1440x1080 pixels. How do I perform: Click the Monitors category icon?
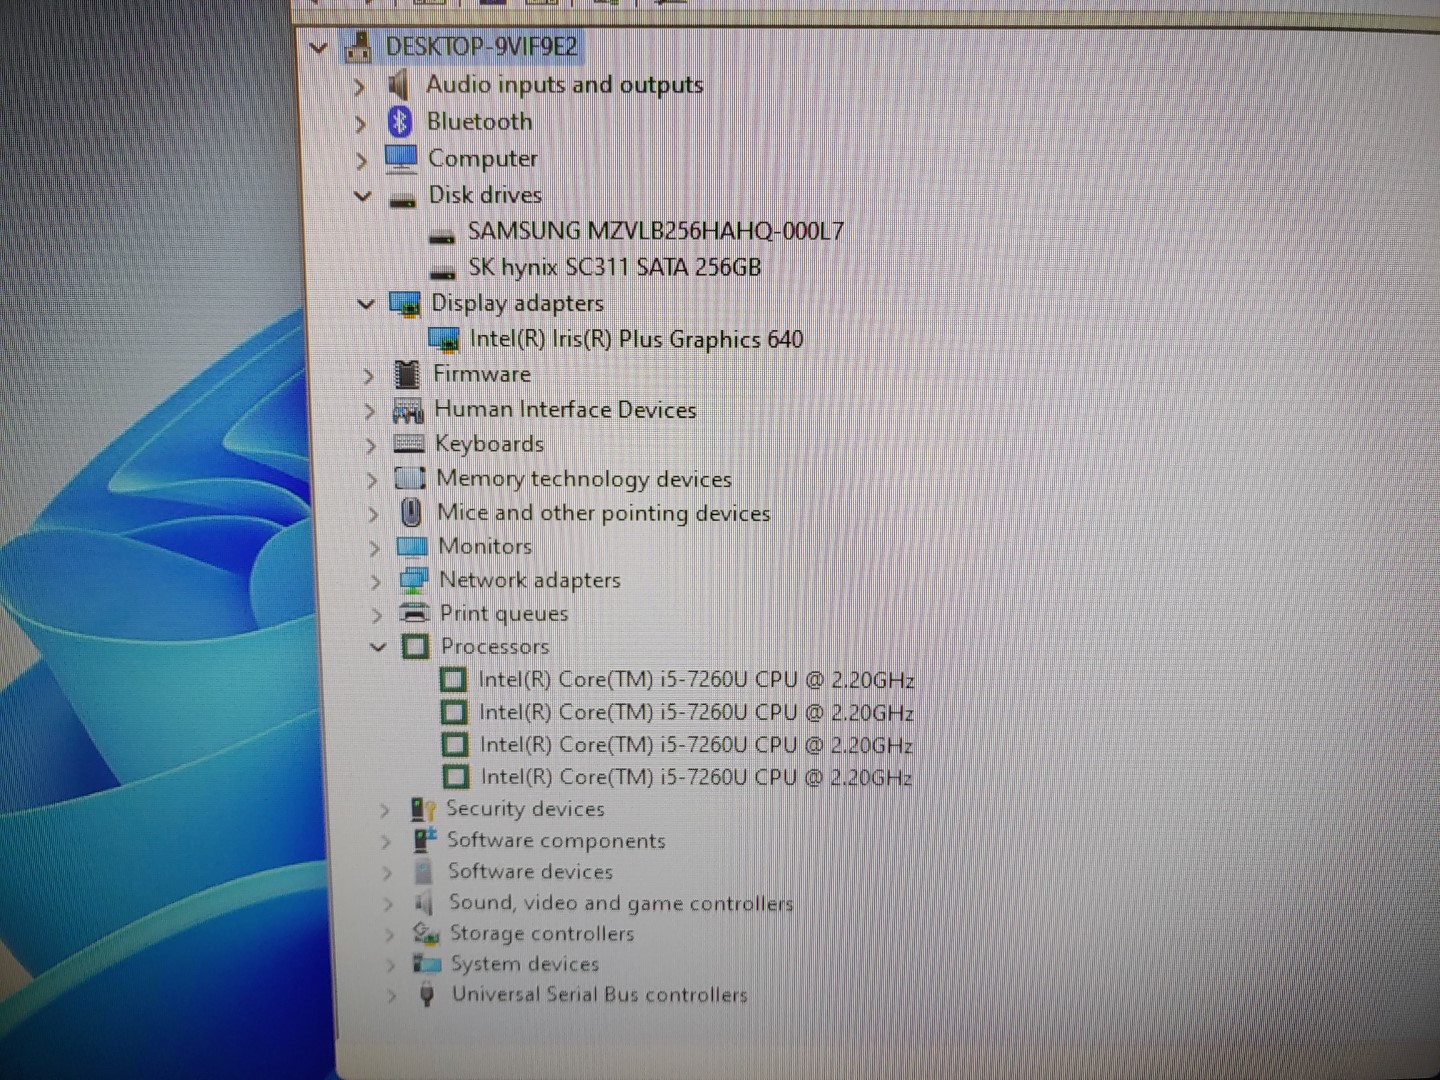pos(412,547)
